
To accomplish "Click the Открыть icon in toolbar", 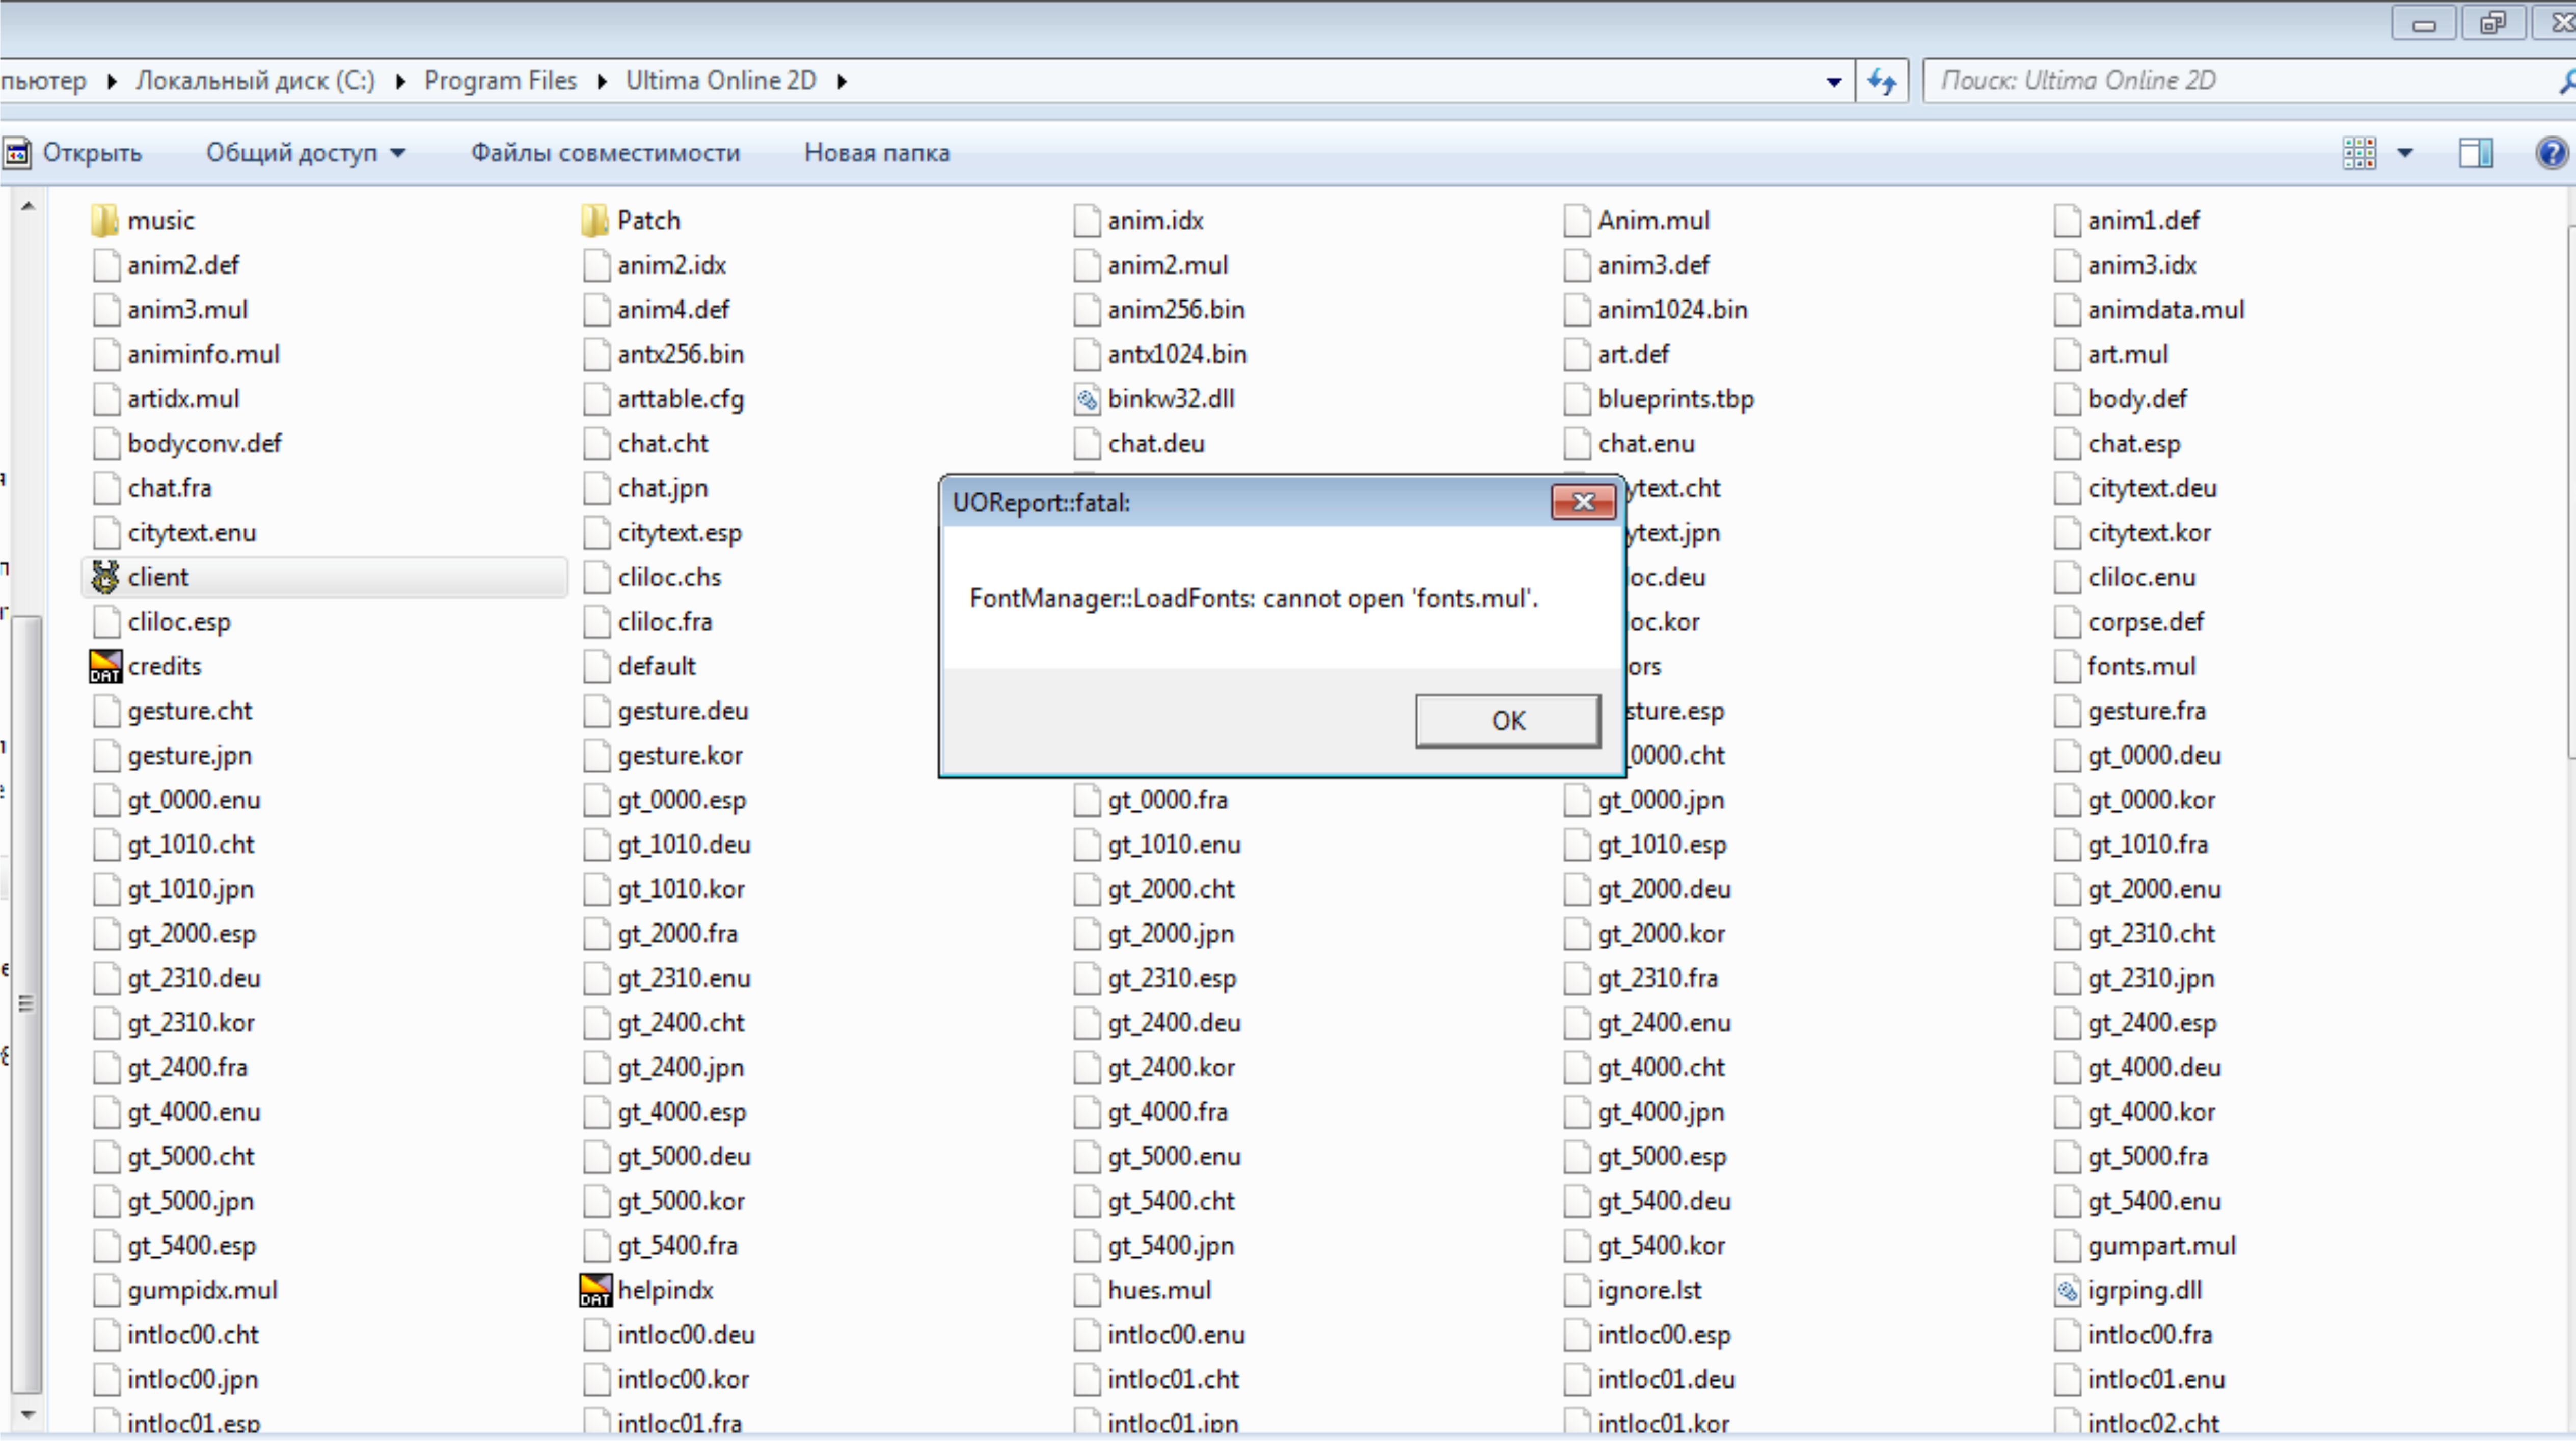I will 17,153.
